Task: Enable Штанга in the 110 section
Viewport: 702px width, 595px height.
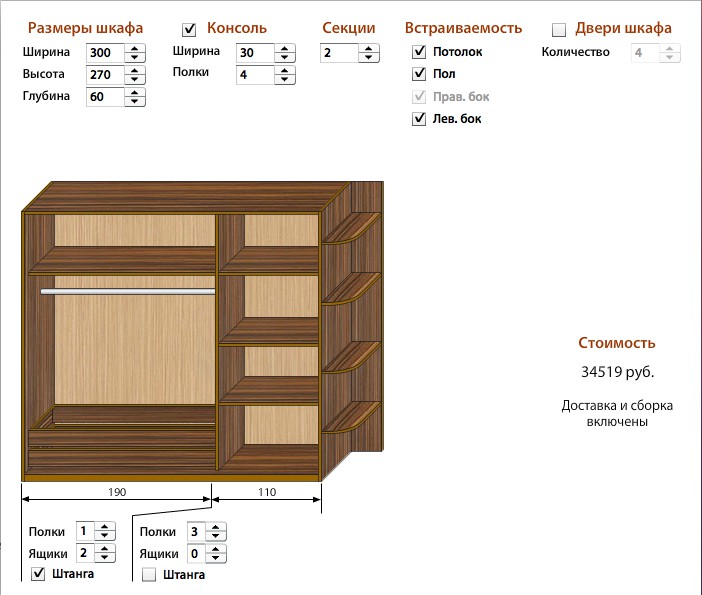Action: coord(149,574)
